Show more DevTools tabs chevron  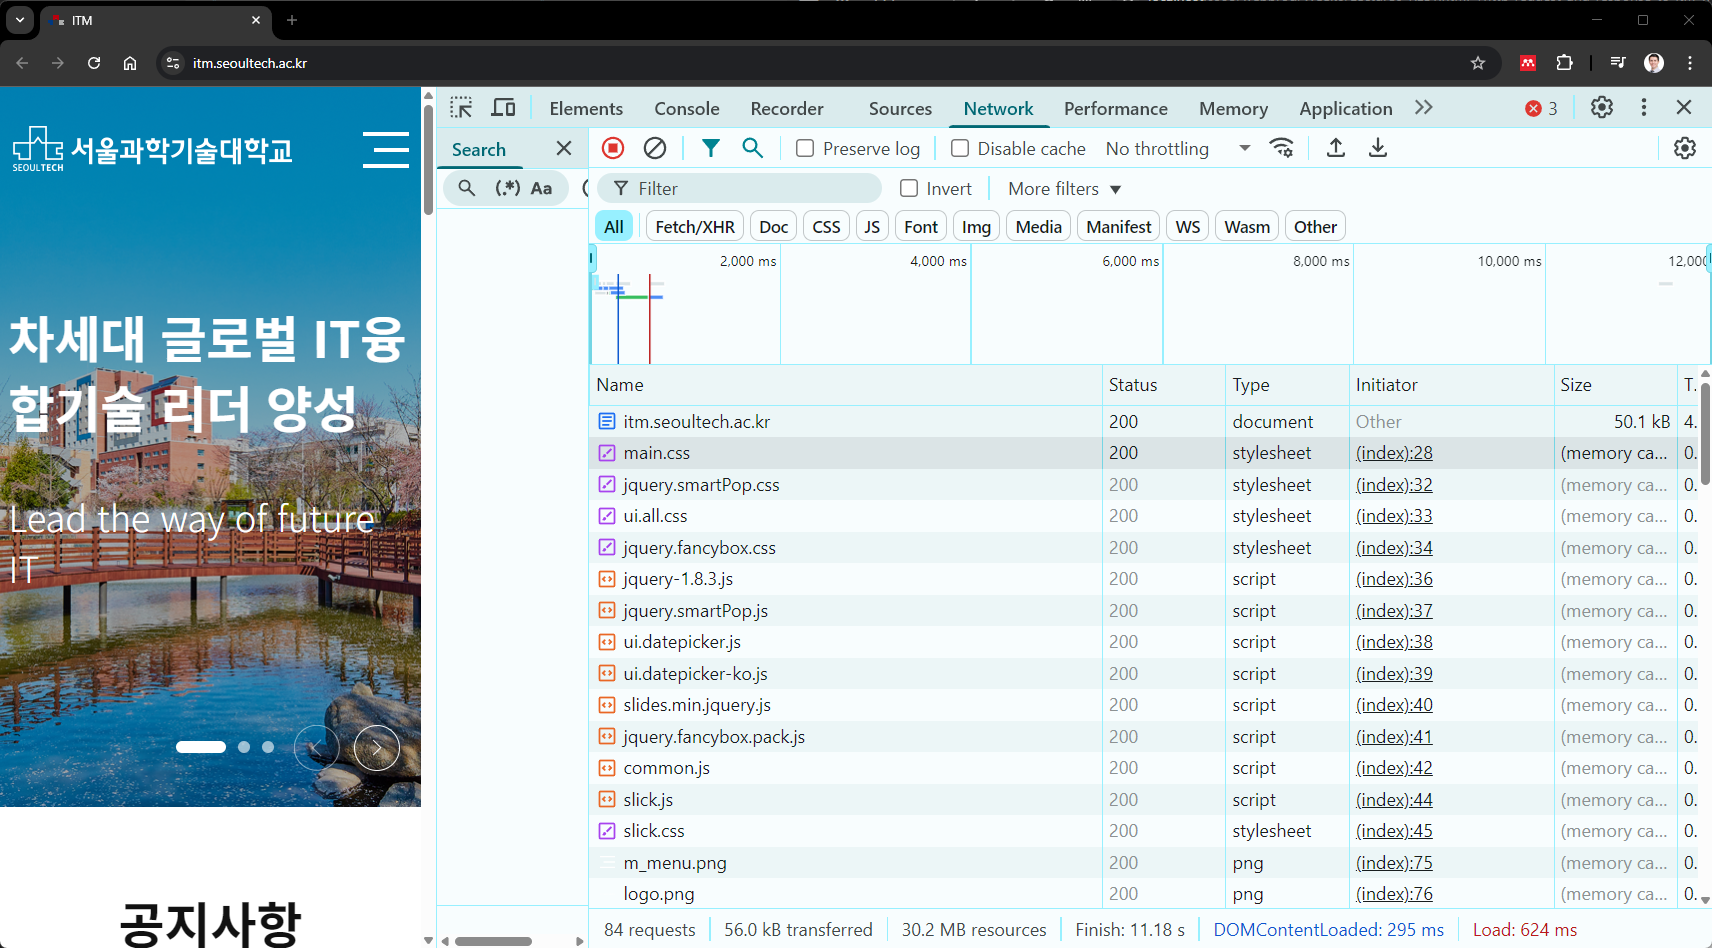pos(1423,108)
